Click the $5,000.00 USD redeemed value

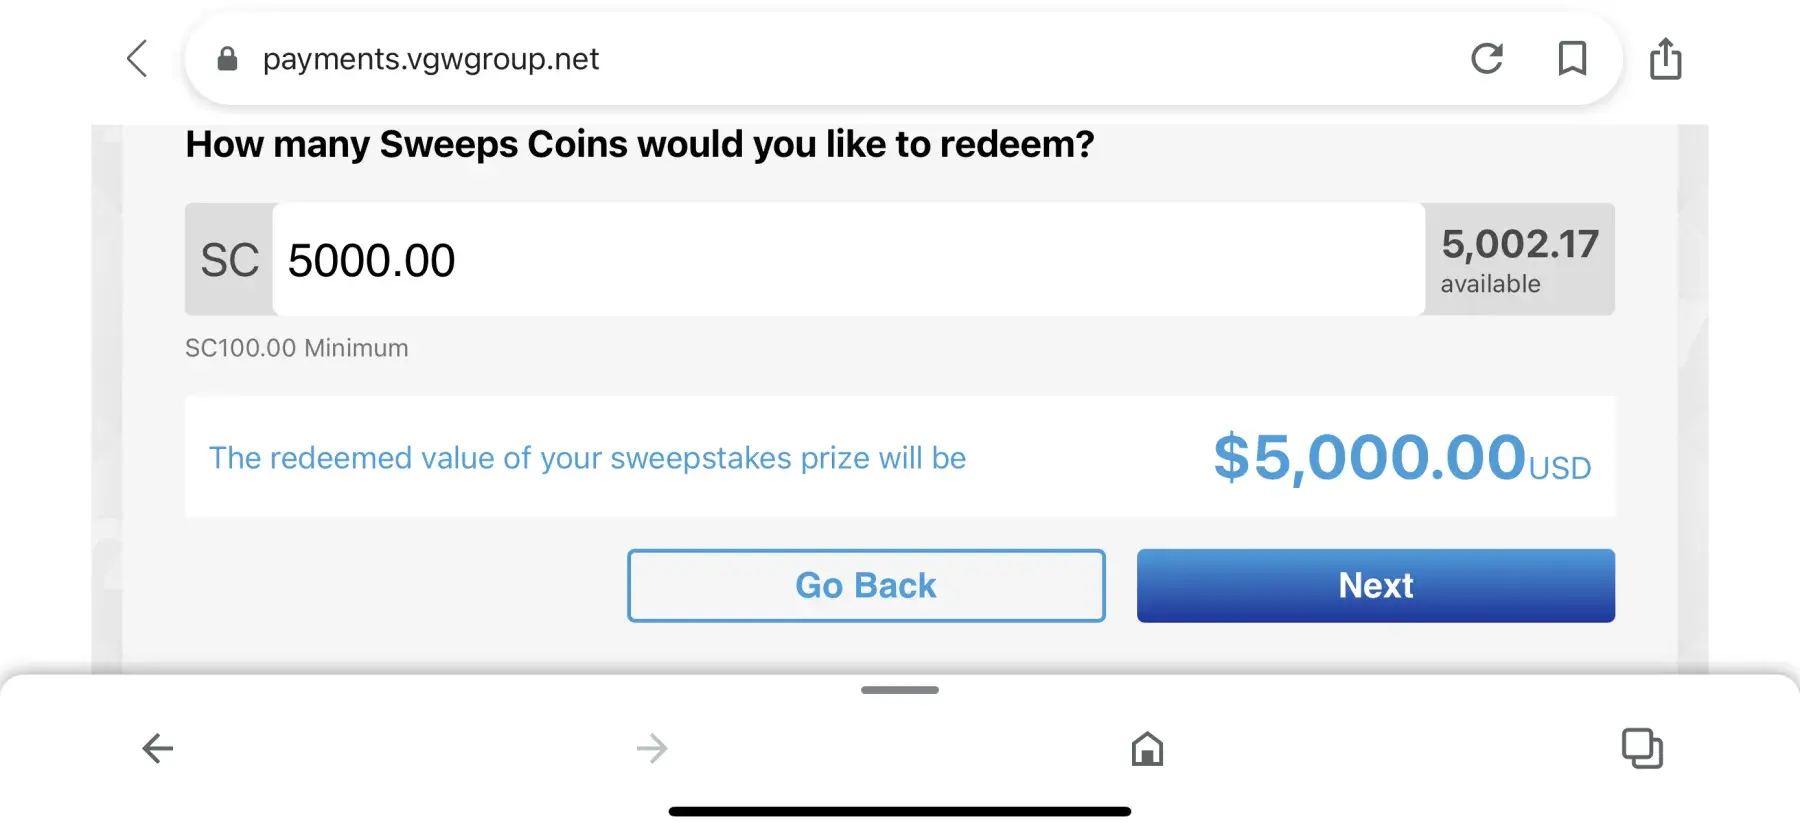1401,458
